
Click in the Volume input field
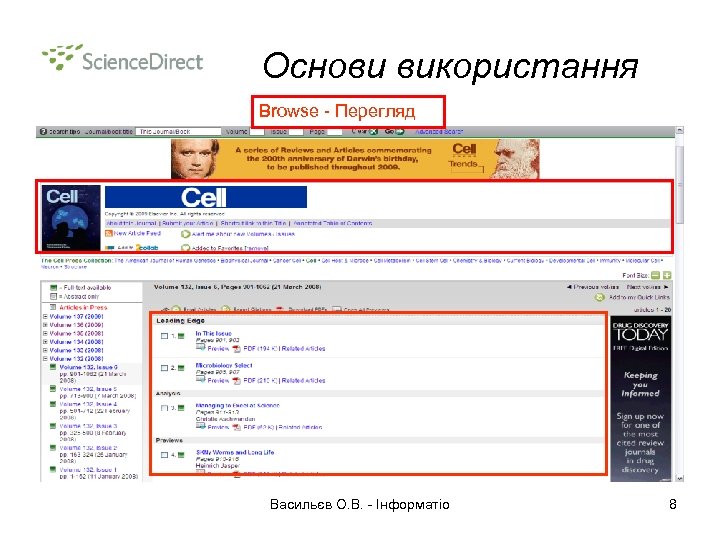[257, 132]
